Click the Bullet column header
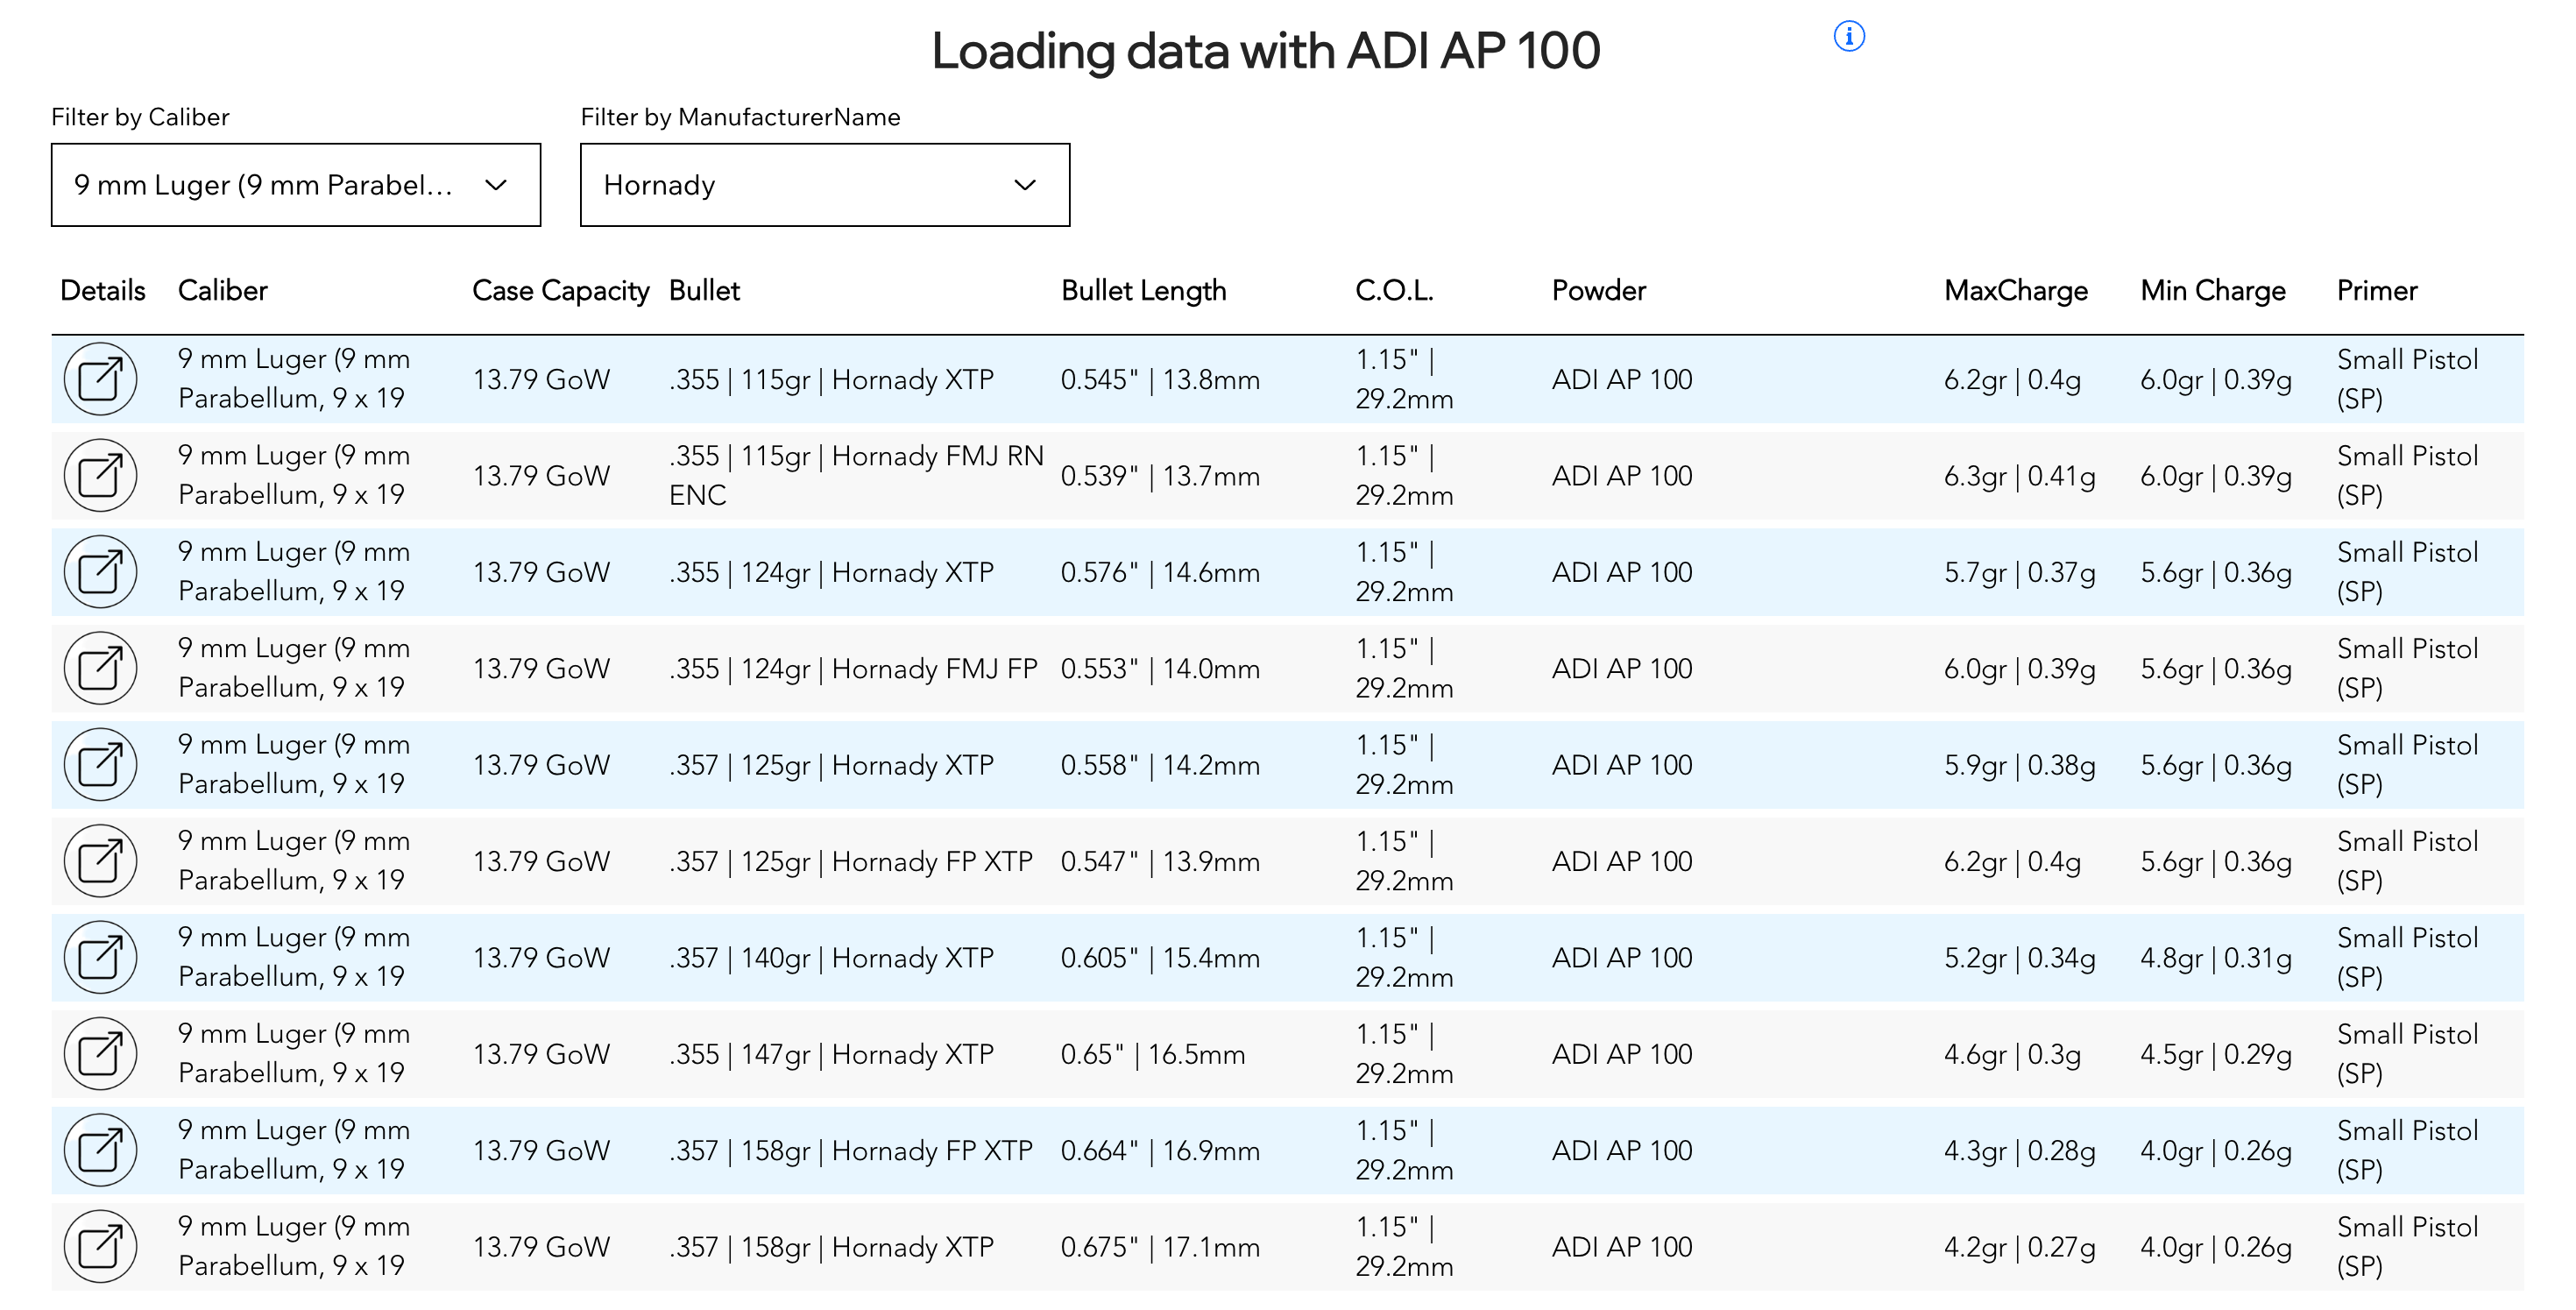 click(705, 291)
